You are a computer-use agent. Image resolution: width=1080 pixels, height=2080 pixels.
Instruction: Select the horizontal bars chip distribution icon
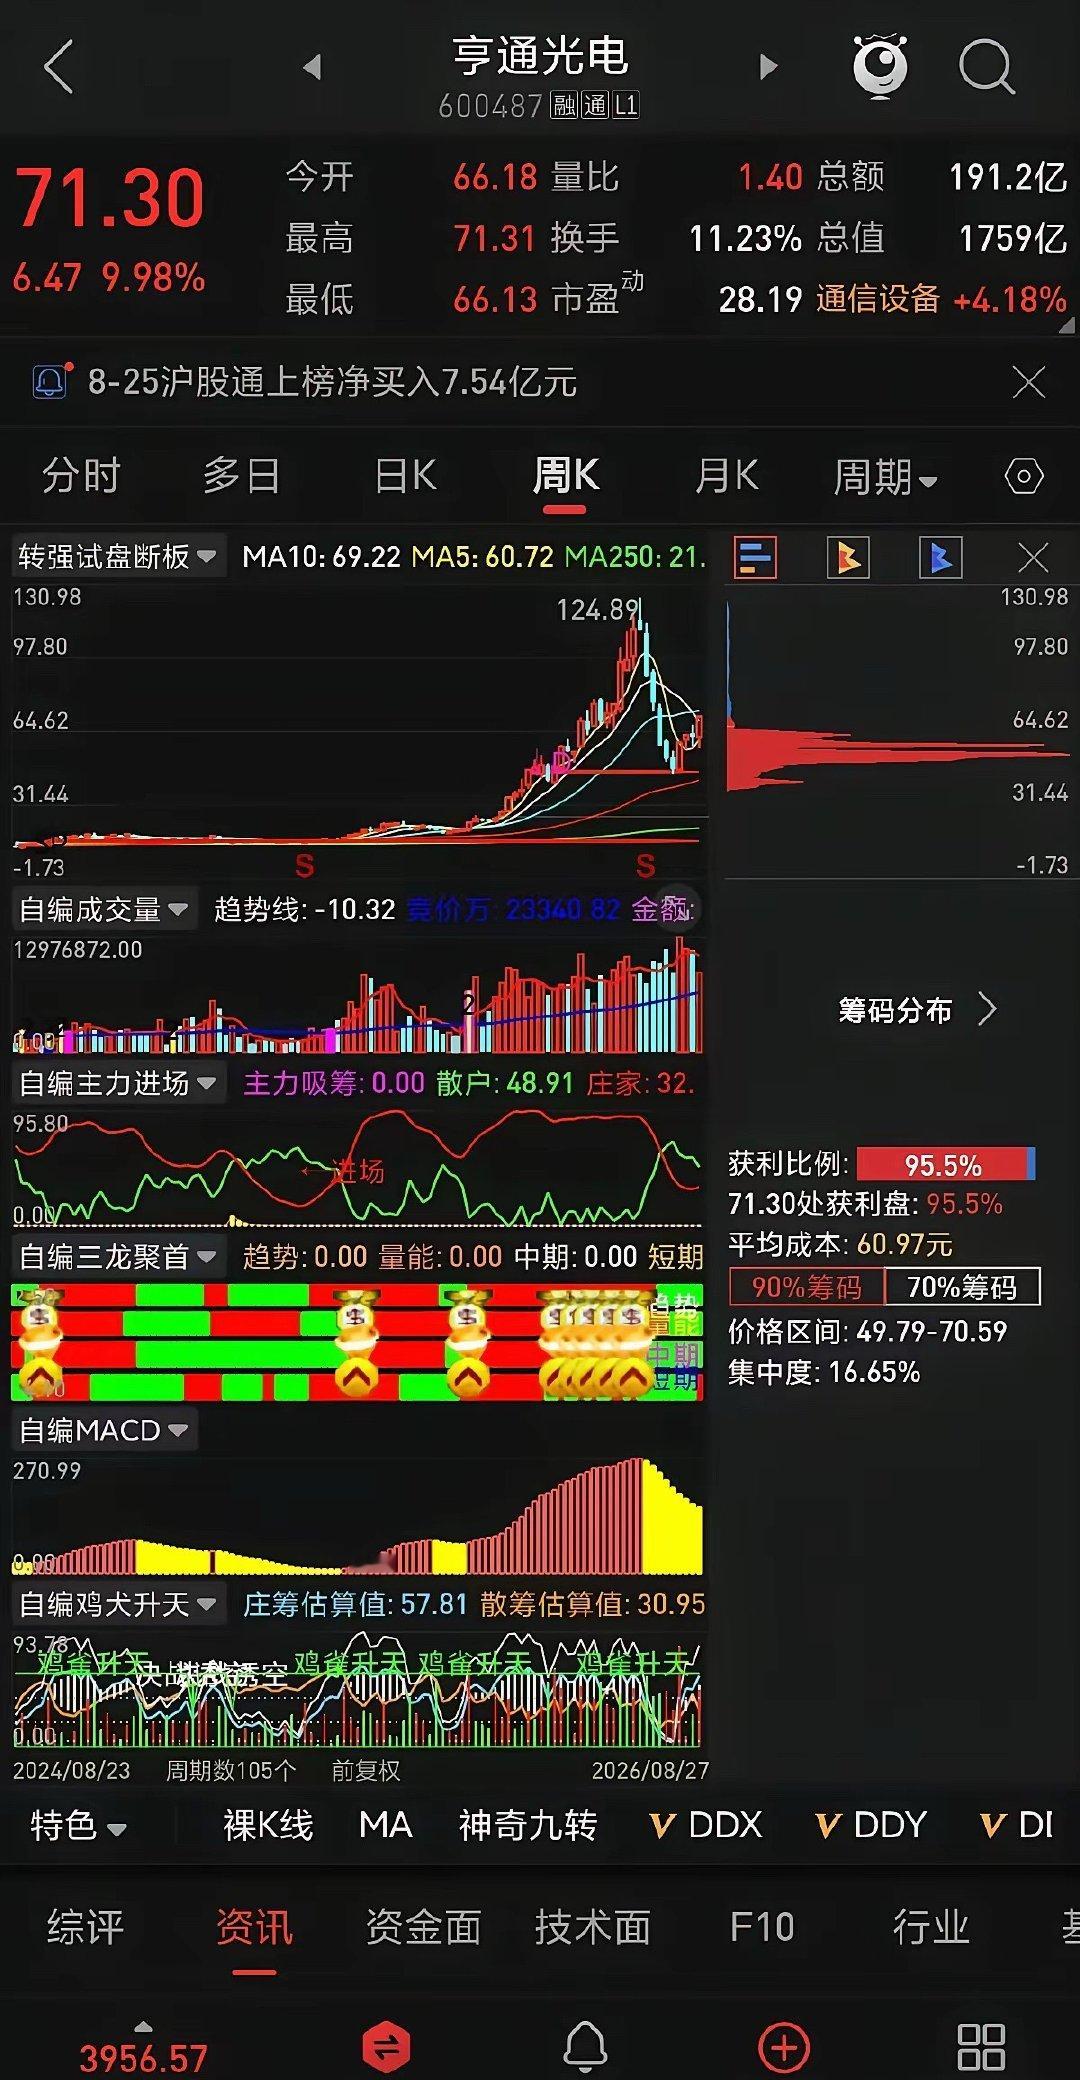(755, 557)
